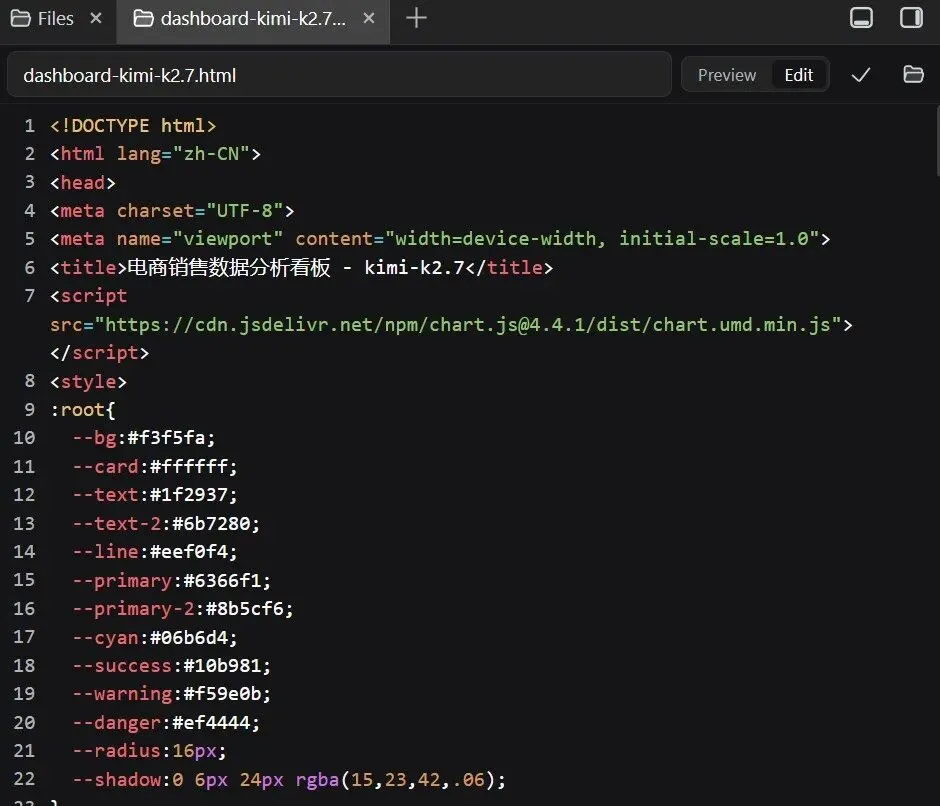The width and height of the screenshot is (940, 806).
Task: Select the dashboard-kimi-k2.7 tab
Action: click(253, 19)
